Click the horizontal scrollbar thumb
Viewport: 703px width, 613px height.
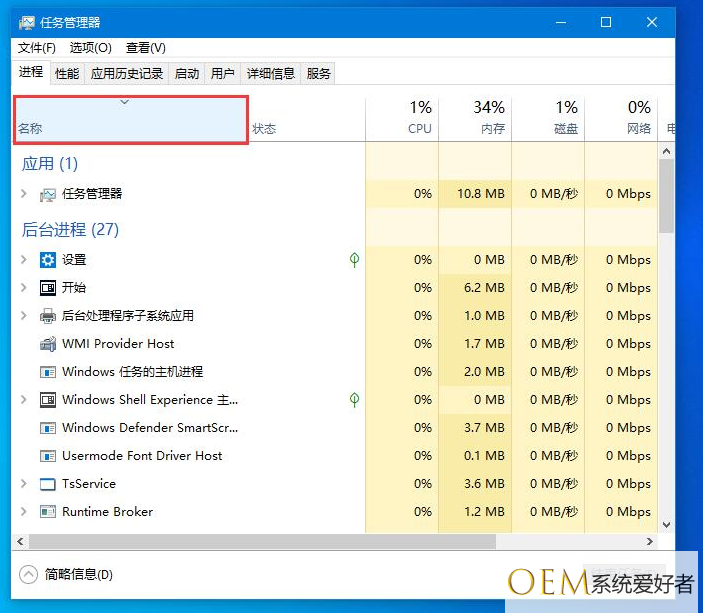(x=262, y=541)
